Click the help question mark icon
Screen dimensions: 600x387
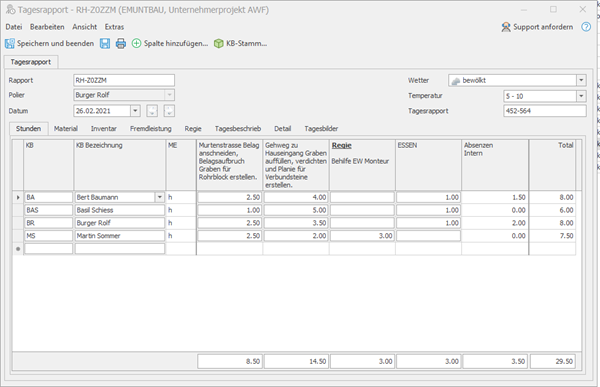[586, 27]
